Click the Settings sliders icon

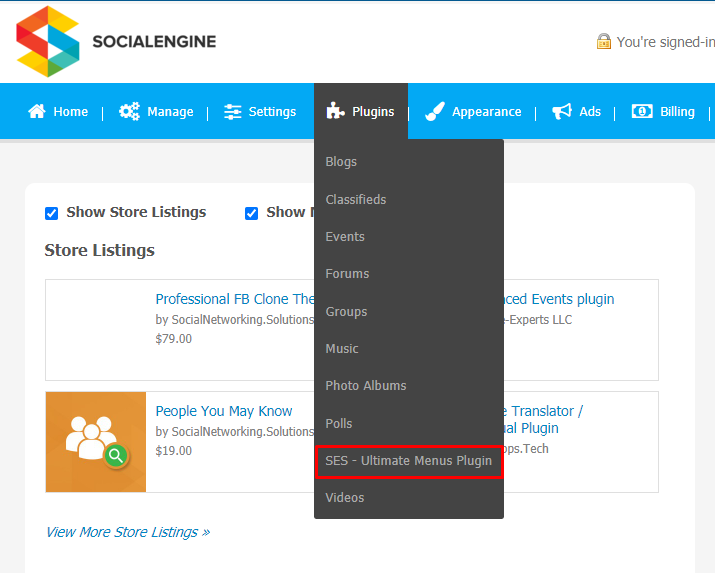tap(233, 112)
